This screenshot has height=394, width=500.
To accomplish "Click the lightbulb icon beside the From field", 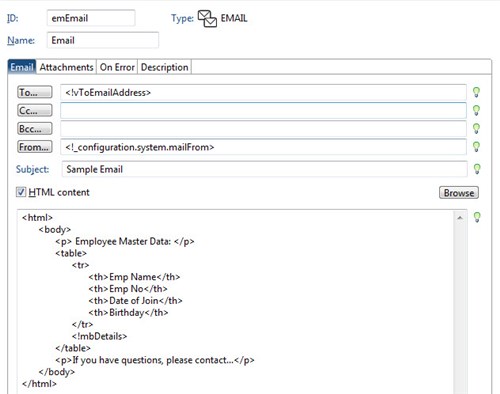I will click(476, 147).
